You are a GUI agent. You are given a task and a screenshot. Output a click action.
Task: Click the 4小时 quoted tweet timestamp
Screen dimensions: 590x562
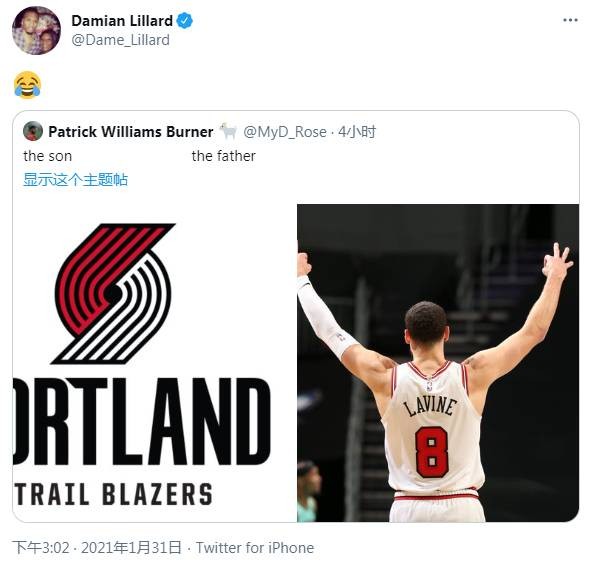click(x=357, y=132)
